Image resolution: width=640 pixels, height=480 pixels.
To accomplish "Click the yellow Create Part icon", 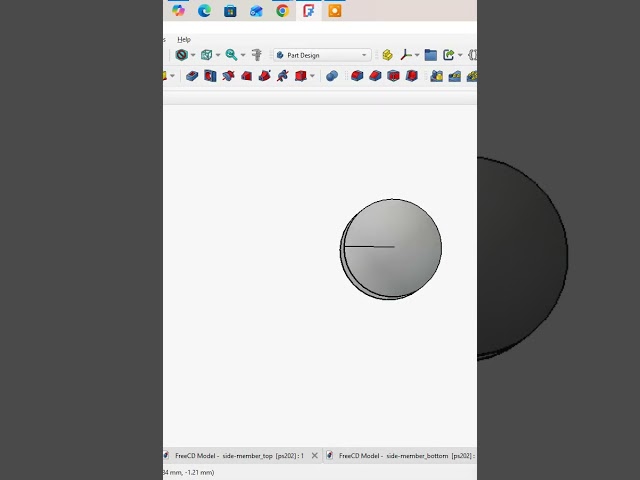I will point(387,55).
